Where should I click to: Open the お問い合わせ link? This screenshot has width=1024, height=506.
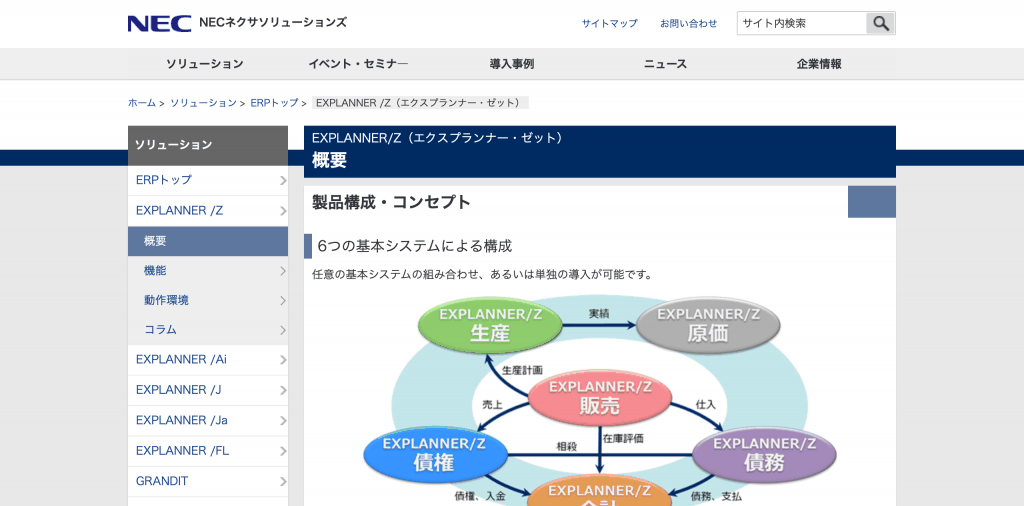tap(688, 24)
